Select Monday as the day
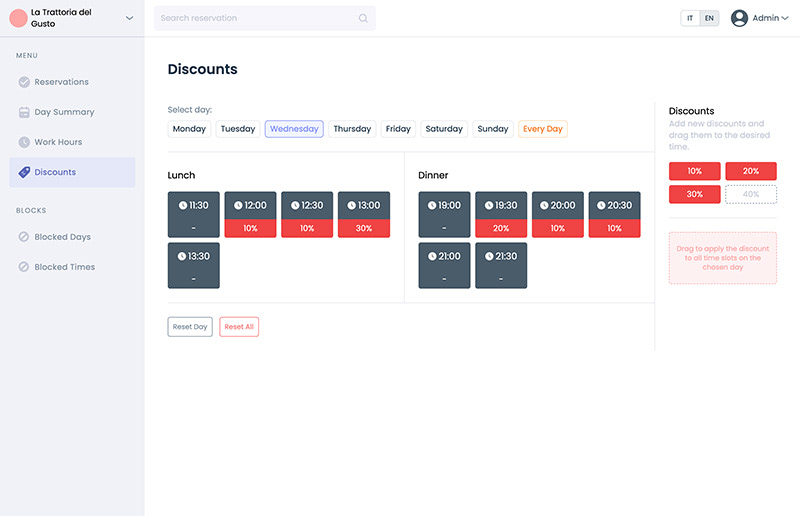The width and height of the screenshot is (800, 516). (x=189, y=129)
